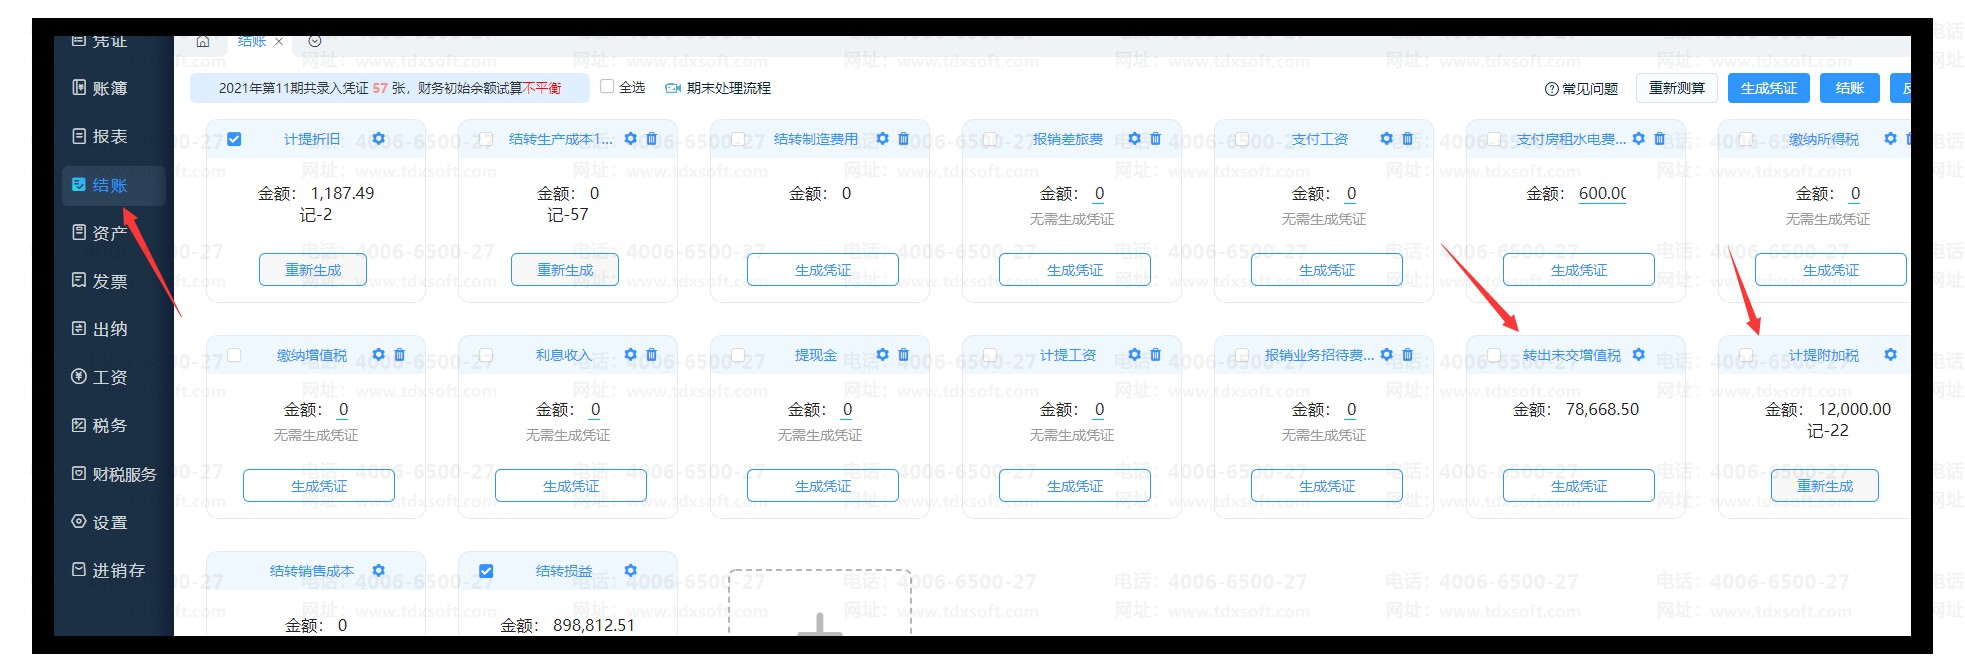The width and height of the screenshot is (1965, 672).
Task: Delete the 结转制造费用 card via trash icon
Action: (903, 139)
